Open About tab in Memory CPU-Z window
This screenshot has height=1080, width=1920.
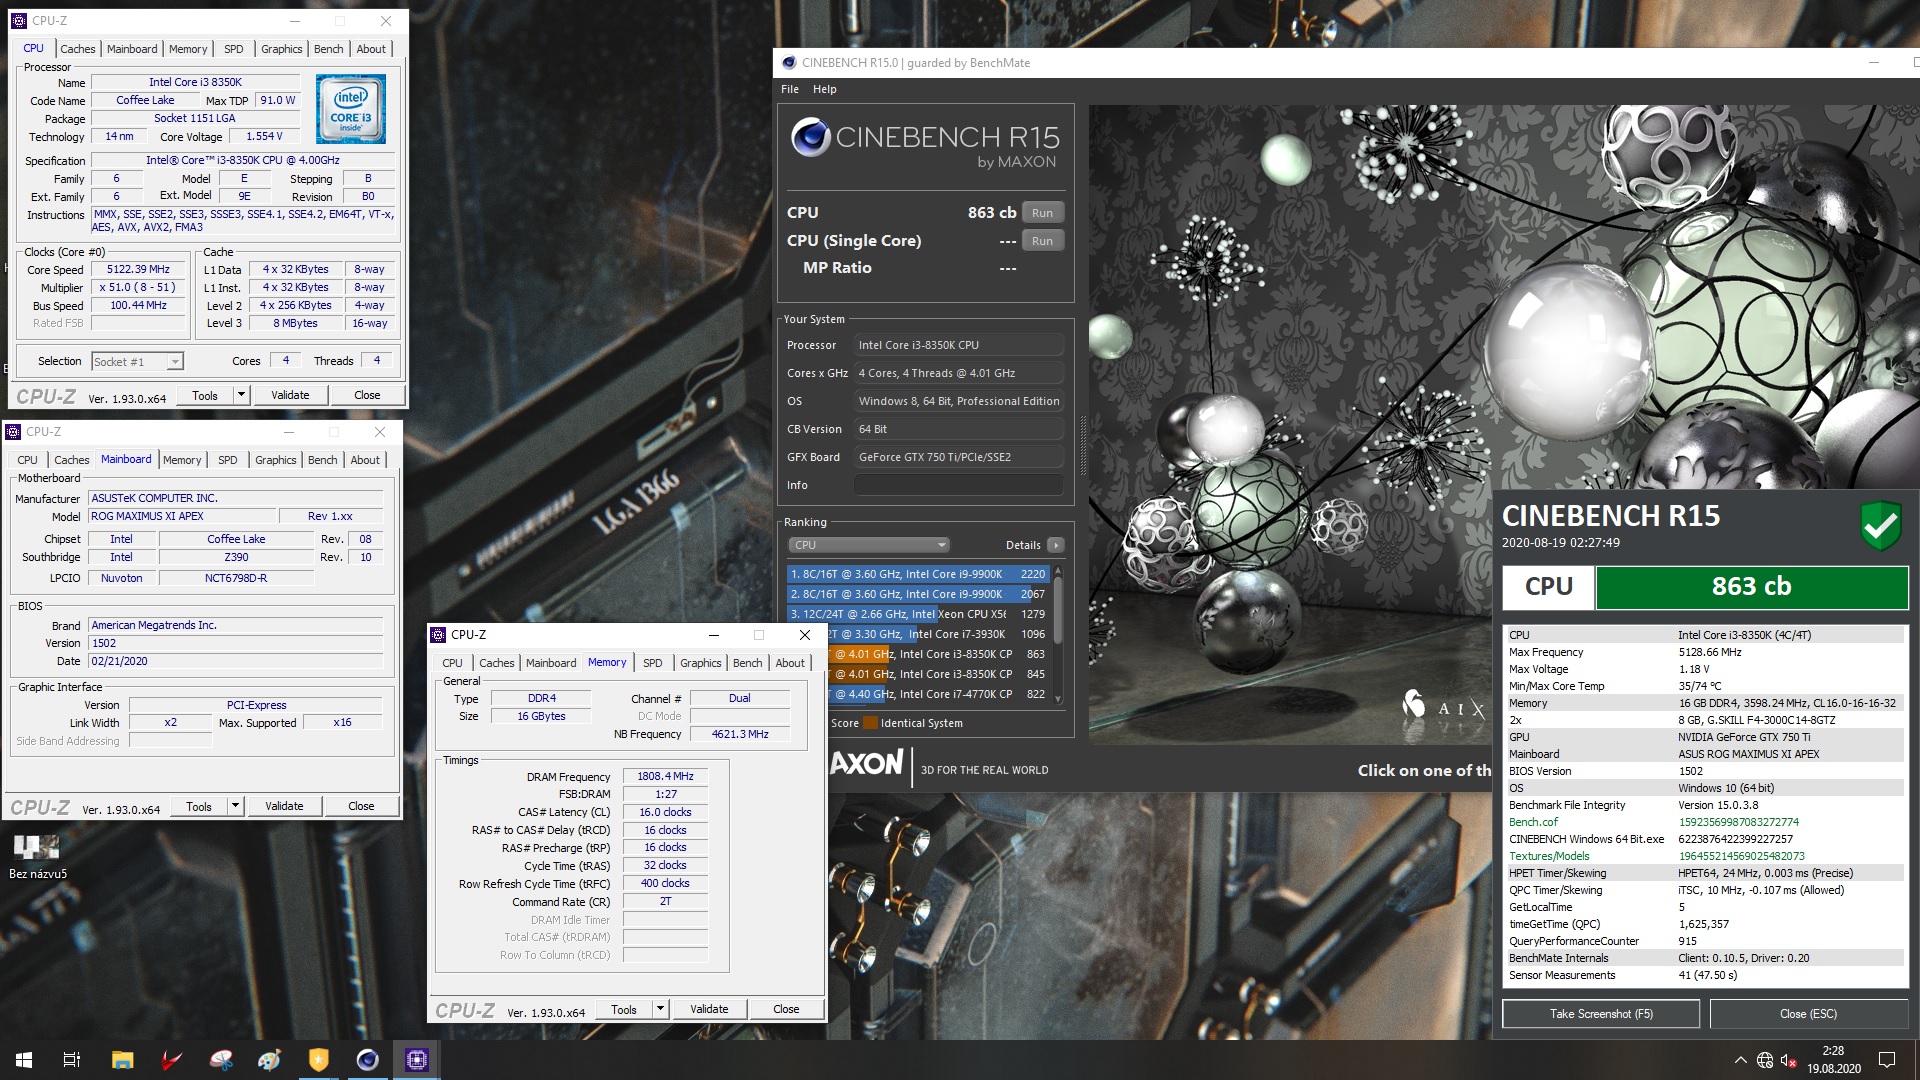[790, 663]
